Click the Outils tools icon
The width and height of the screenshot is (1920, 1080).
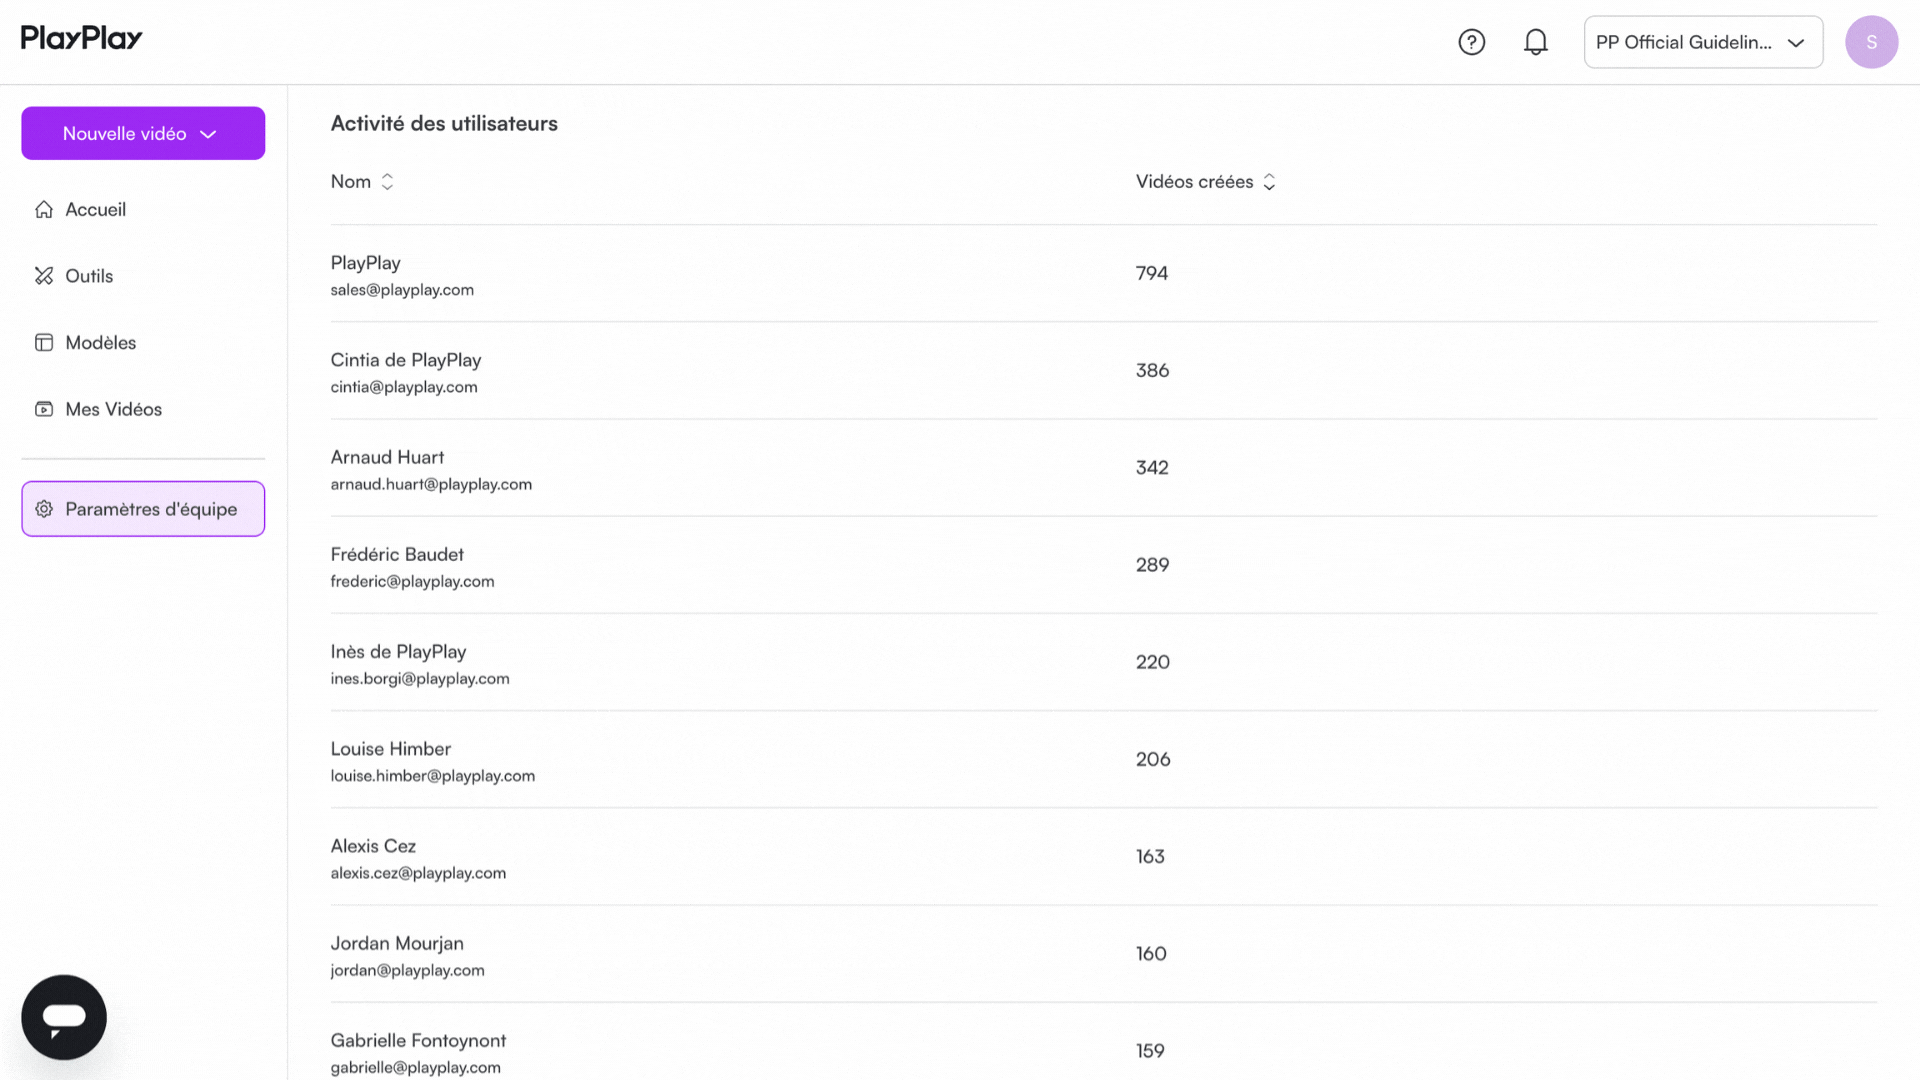pyautogui.click(x=44, y=276)
